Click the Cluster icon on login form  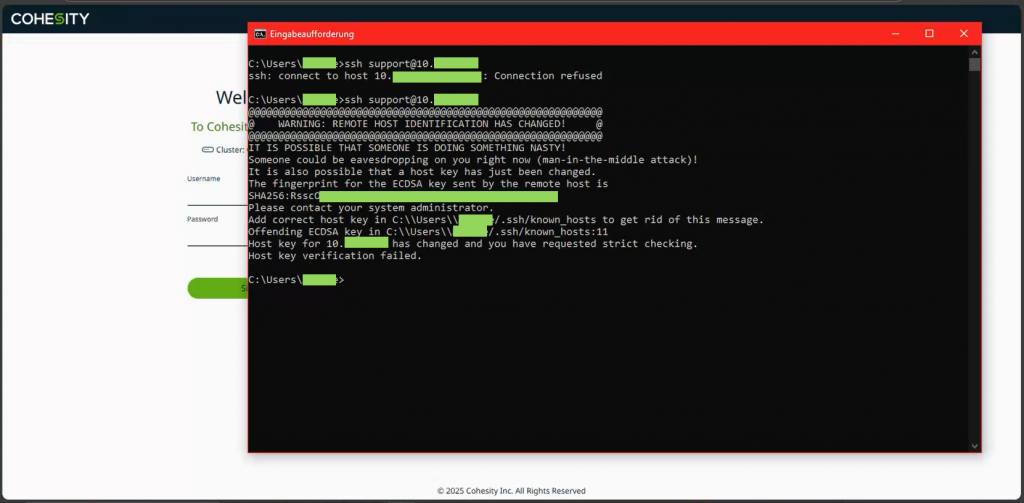(208, 150)
